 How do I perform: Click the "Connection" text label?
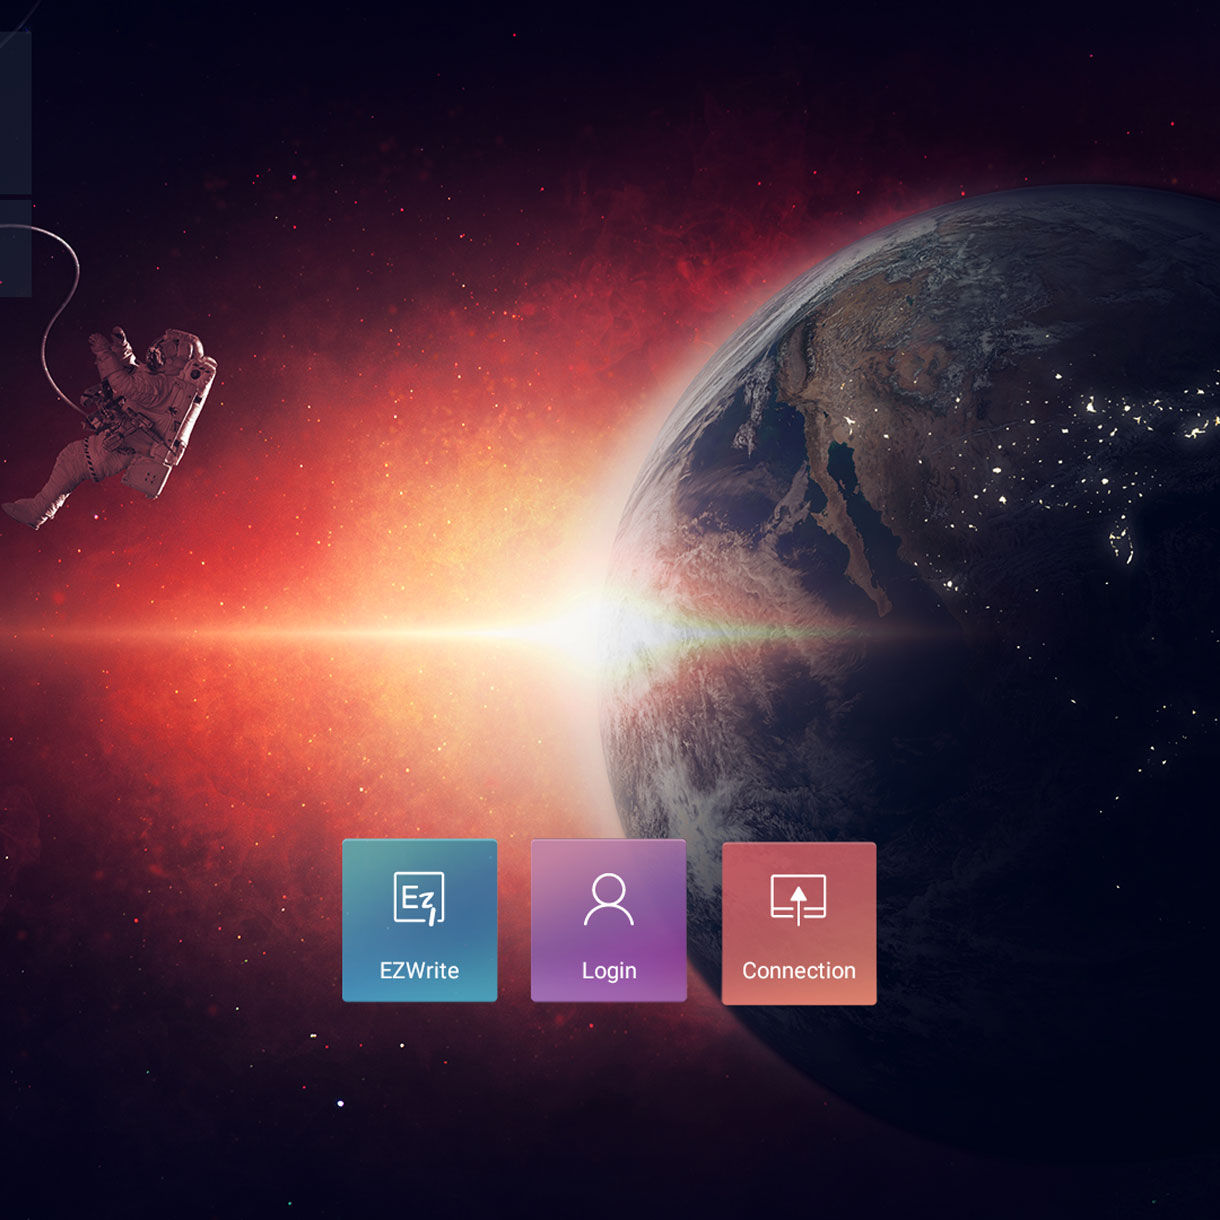pyautogui.click(x=798, y=970)
